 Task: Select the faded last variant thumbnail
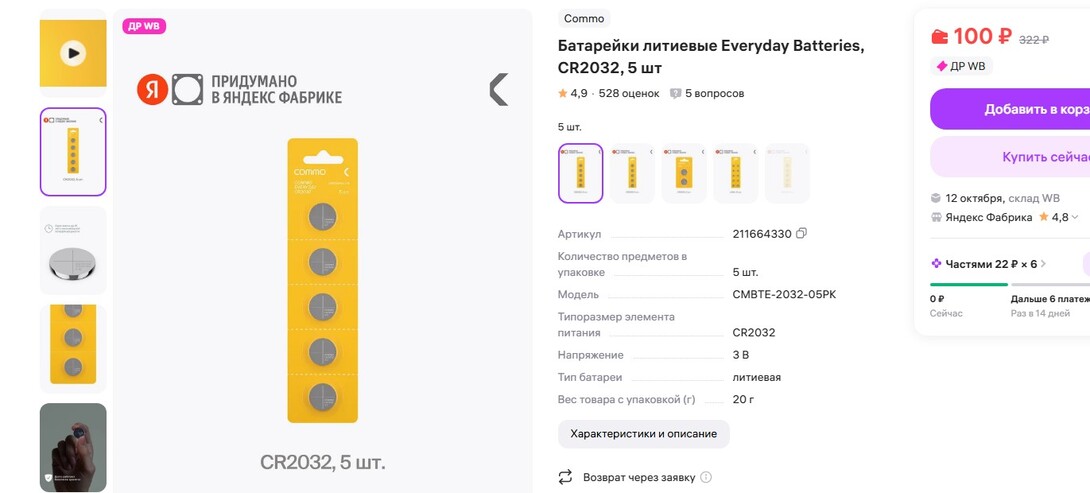click(787, 173)
